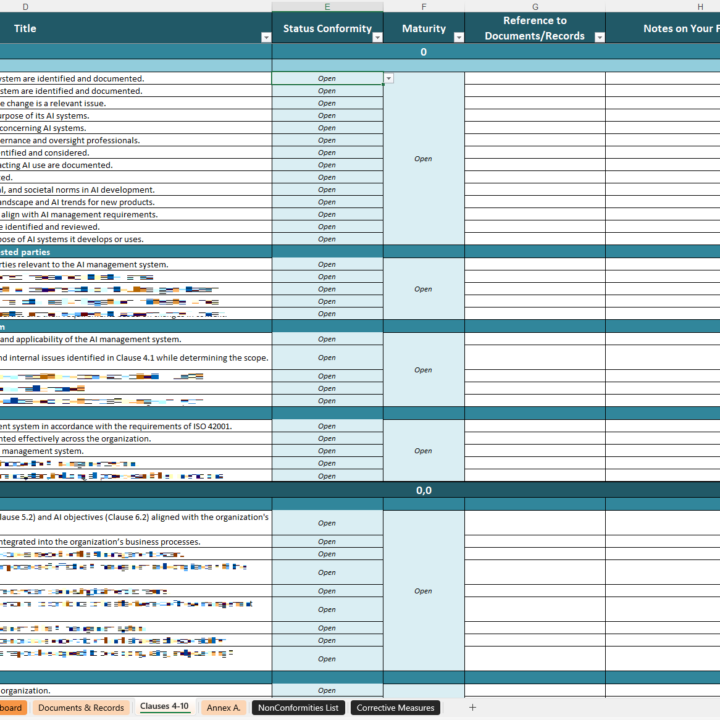Click the Maturity header cell

point(423,28)
